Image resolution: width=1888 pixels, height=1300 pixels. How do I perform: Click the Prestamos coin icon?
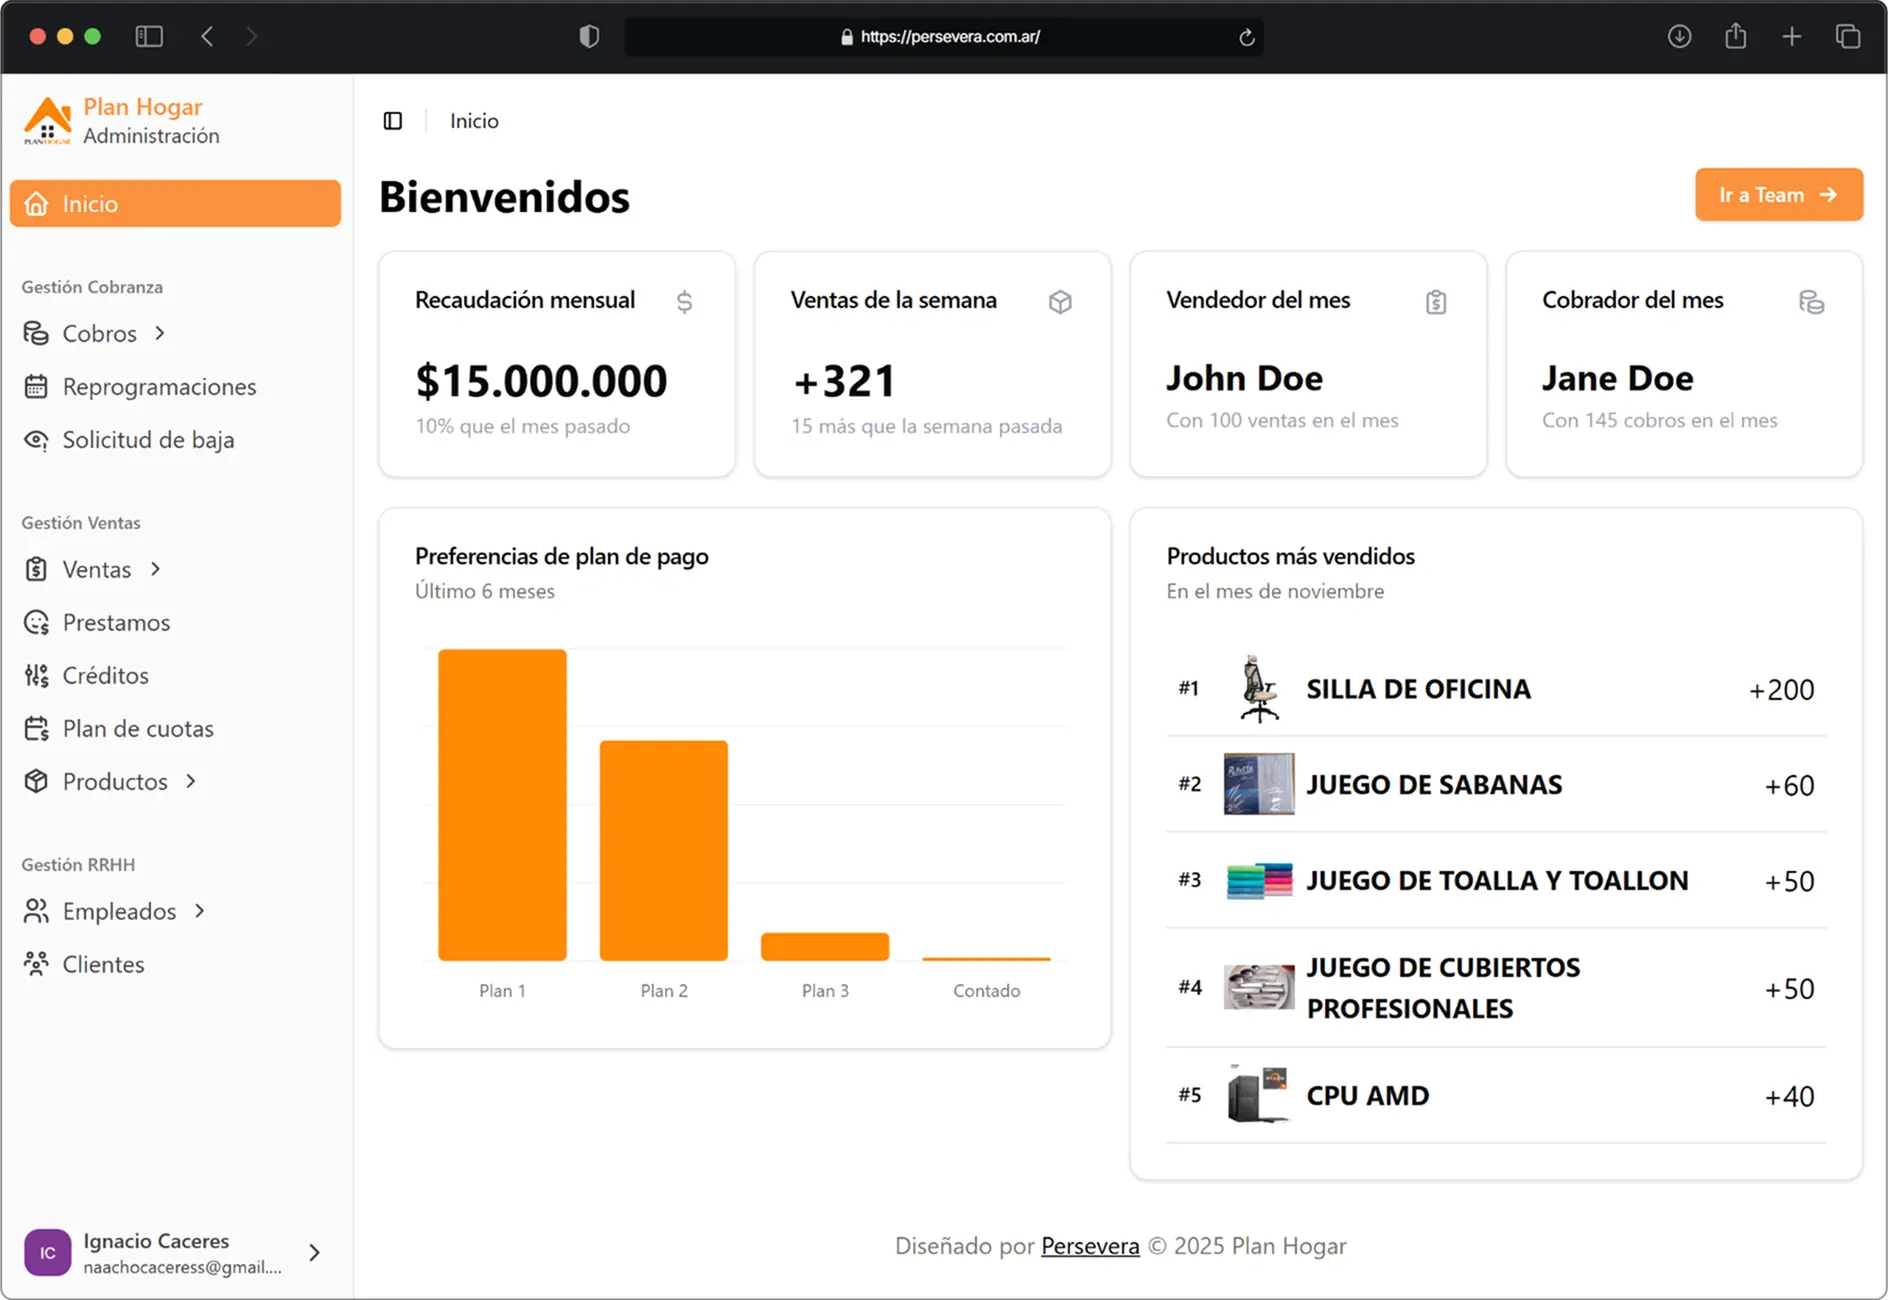[x=37, y=623]
